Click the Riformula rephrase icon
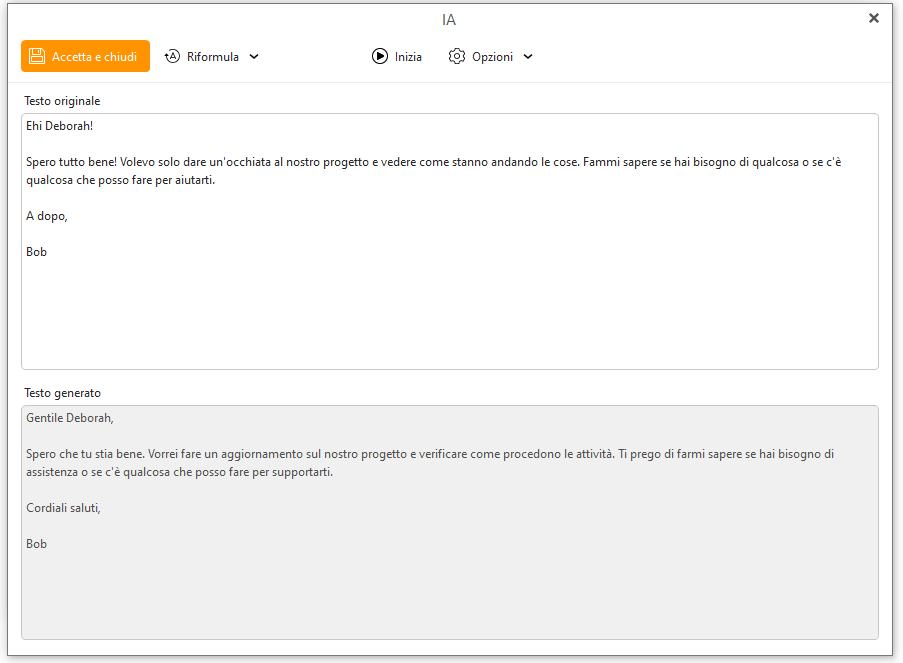 pyautogui.click(x=172, y=56)
